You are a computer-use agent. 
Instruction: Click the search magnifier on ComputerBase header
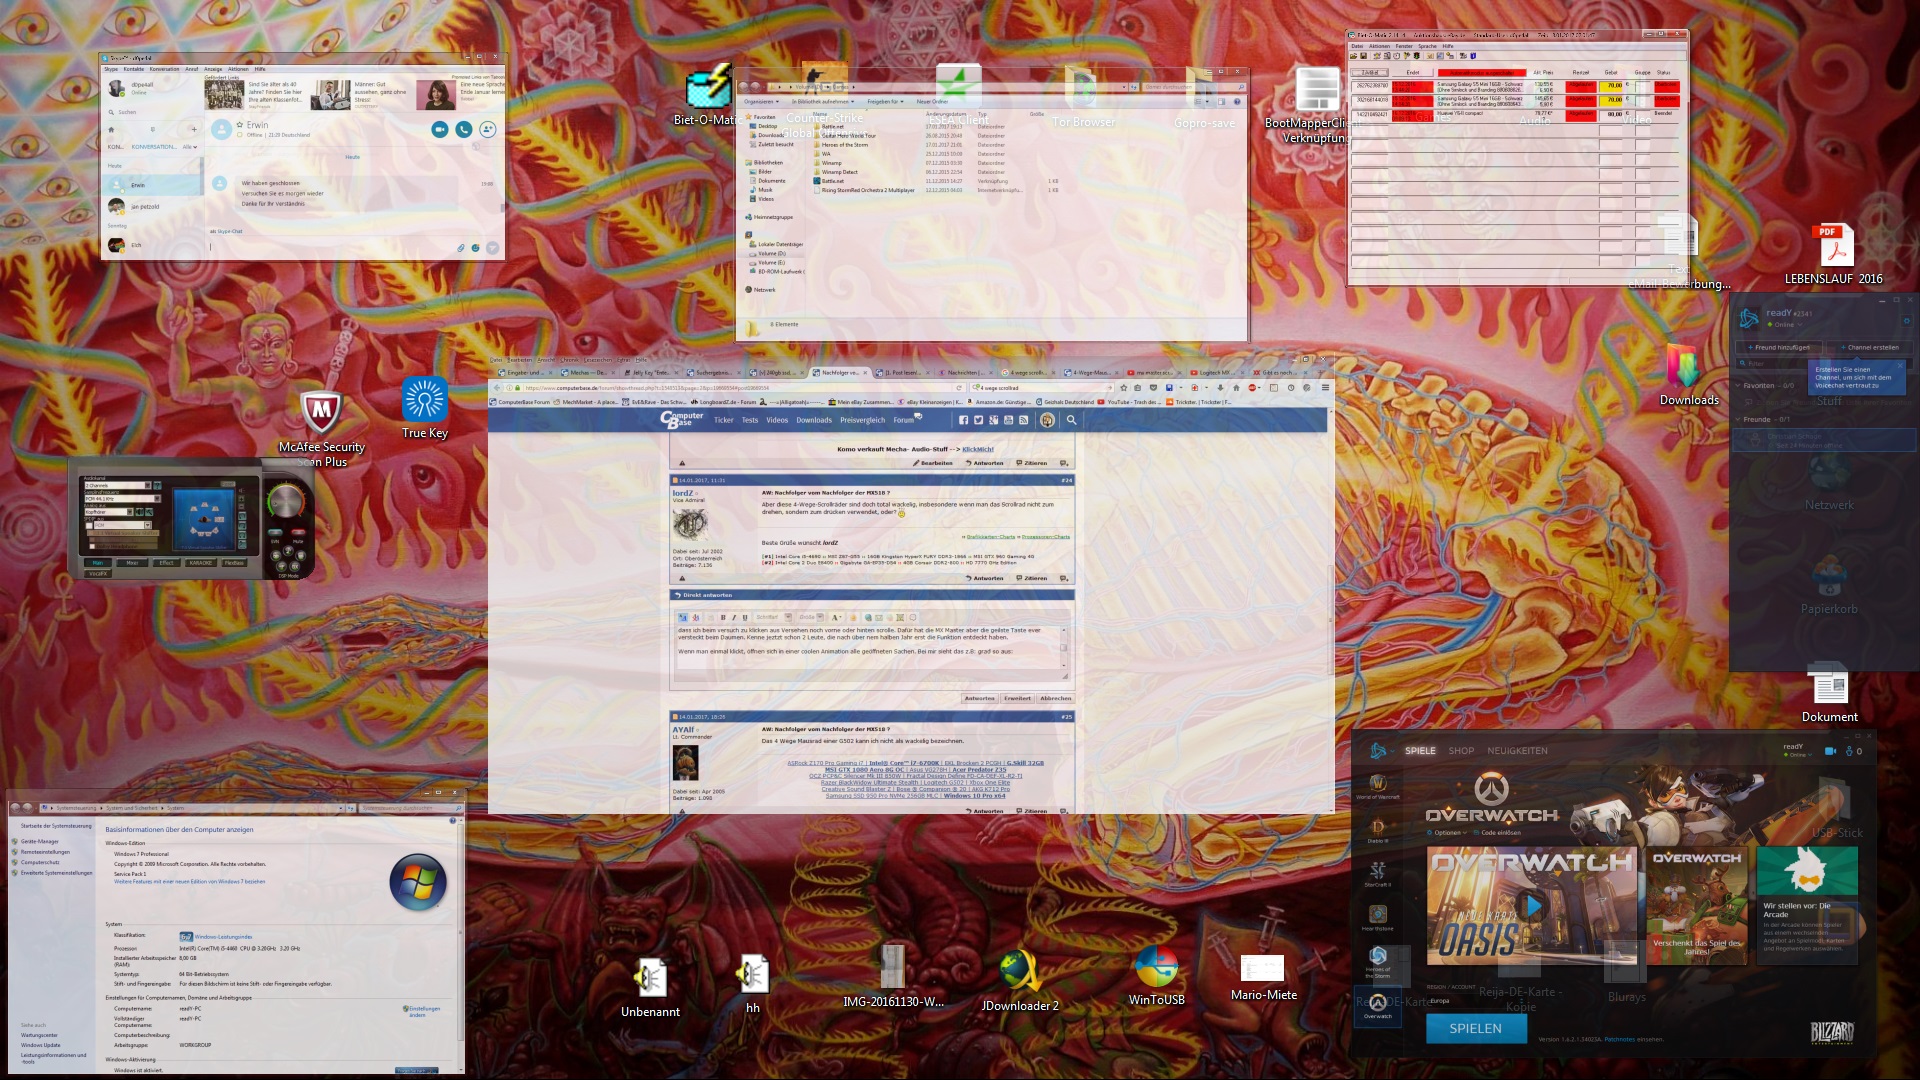coord(1071,420)
